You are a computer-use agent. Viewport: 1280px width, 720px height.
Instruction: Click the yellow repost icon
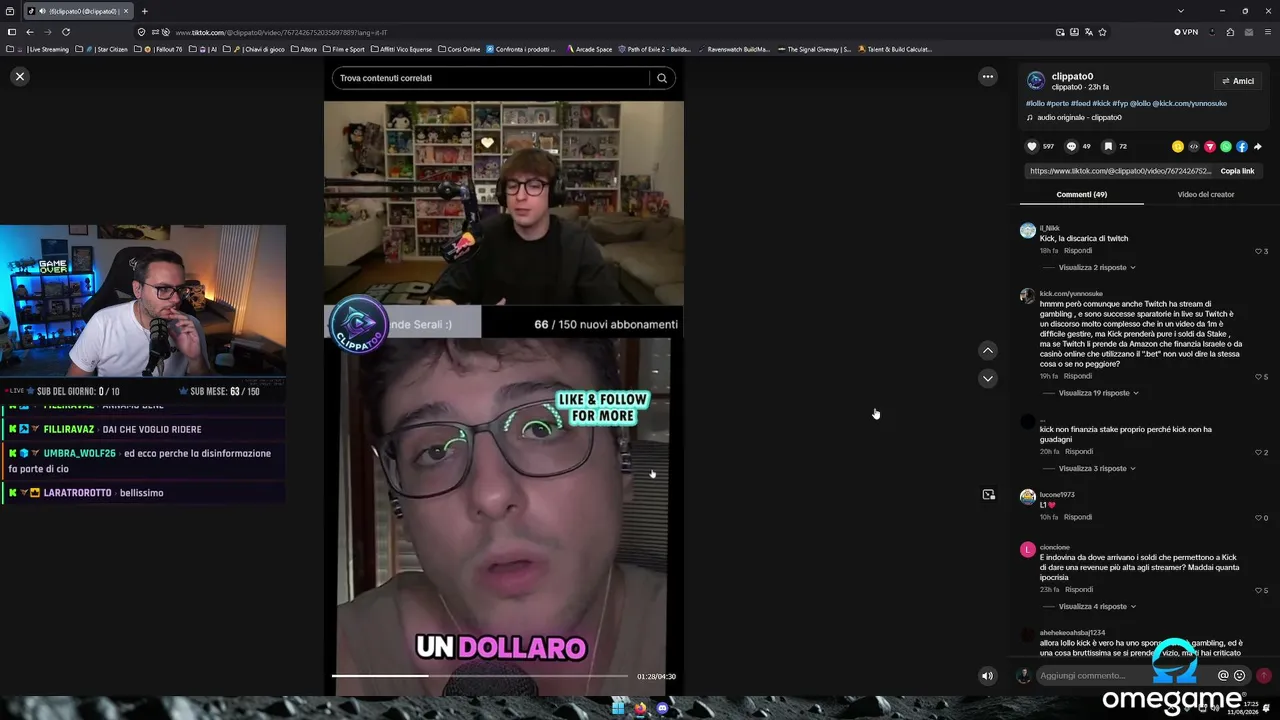coord(1178,147)
